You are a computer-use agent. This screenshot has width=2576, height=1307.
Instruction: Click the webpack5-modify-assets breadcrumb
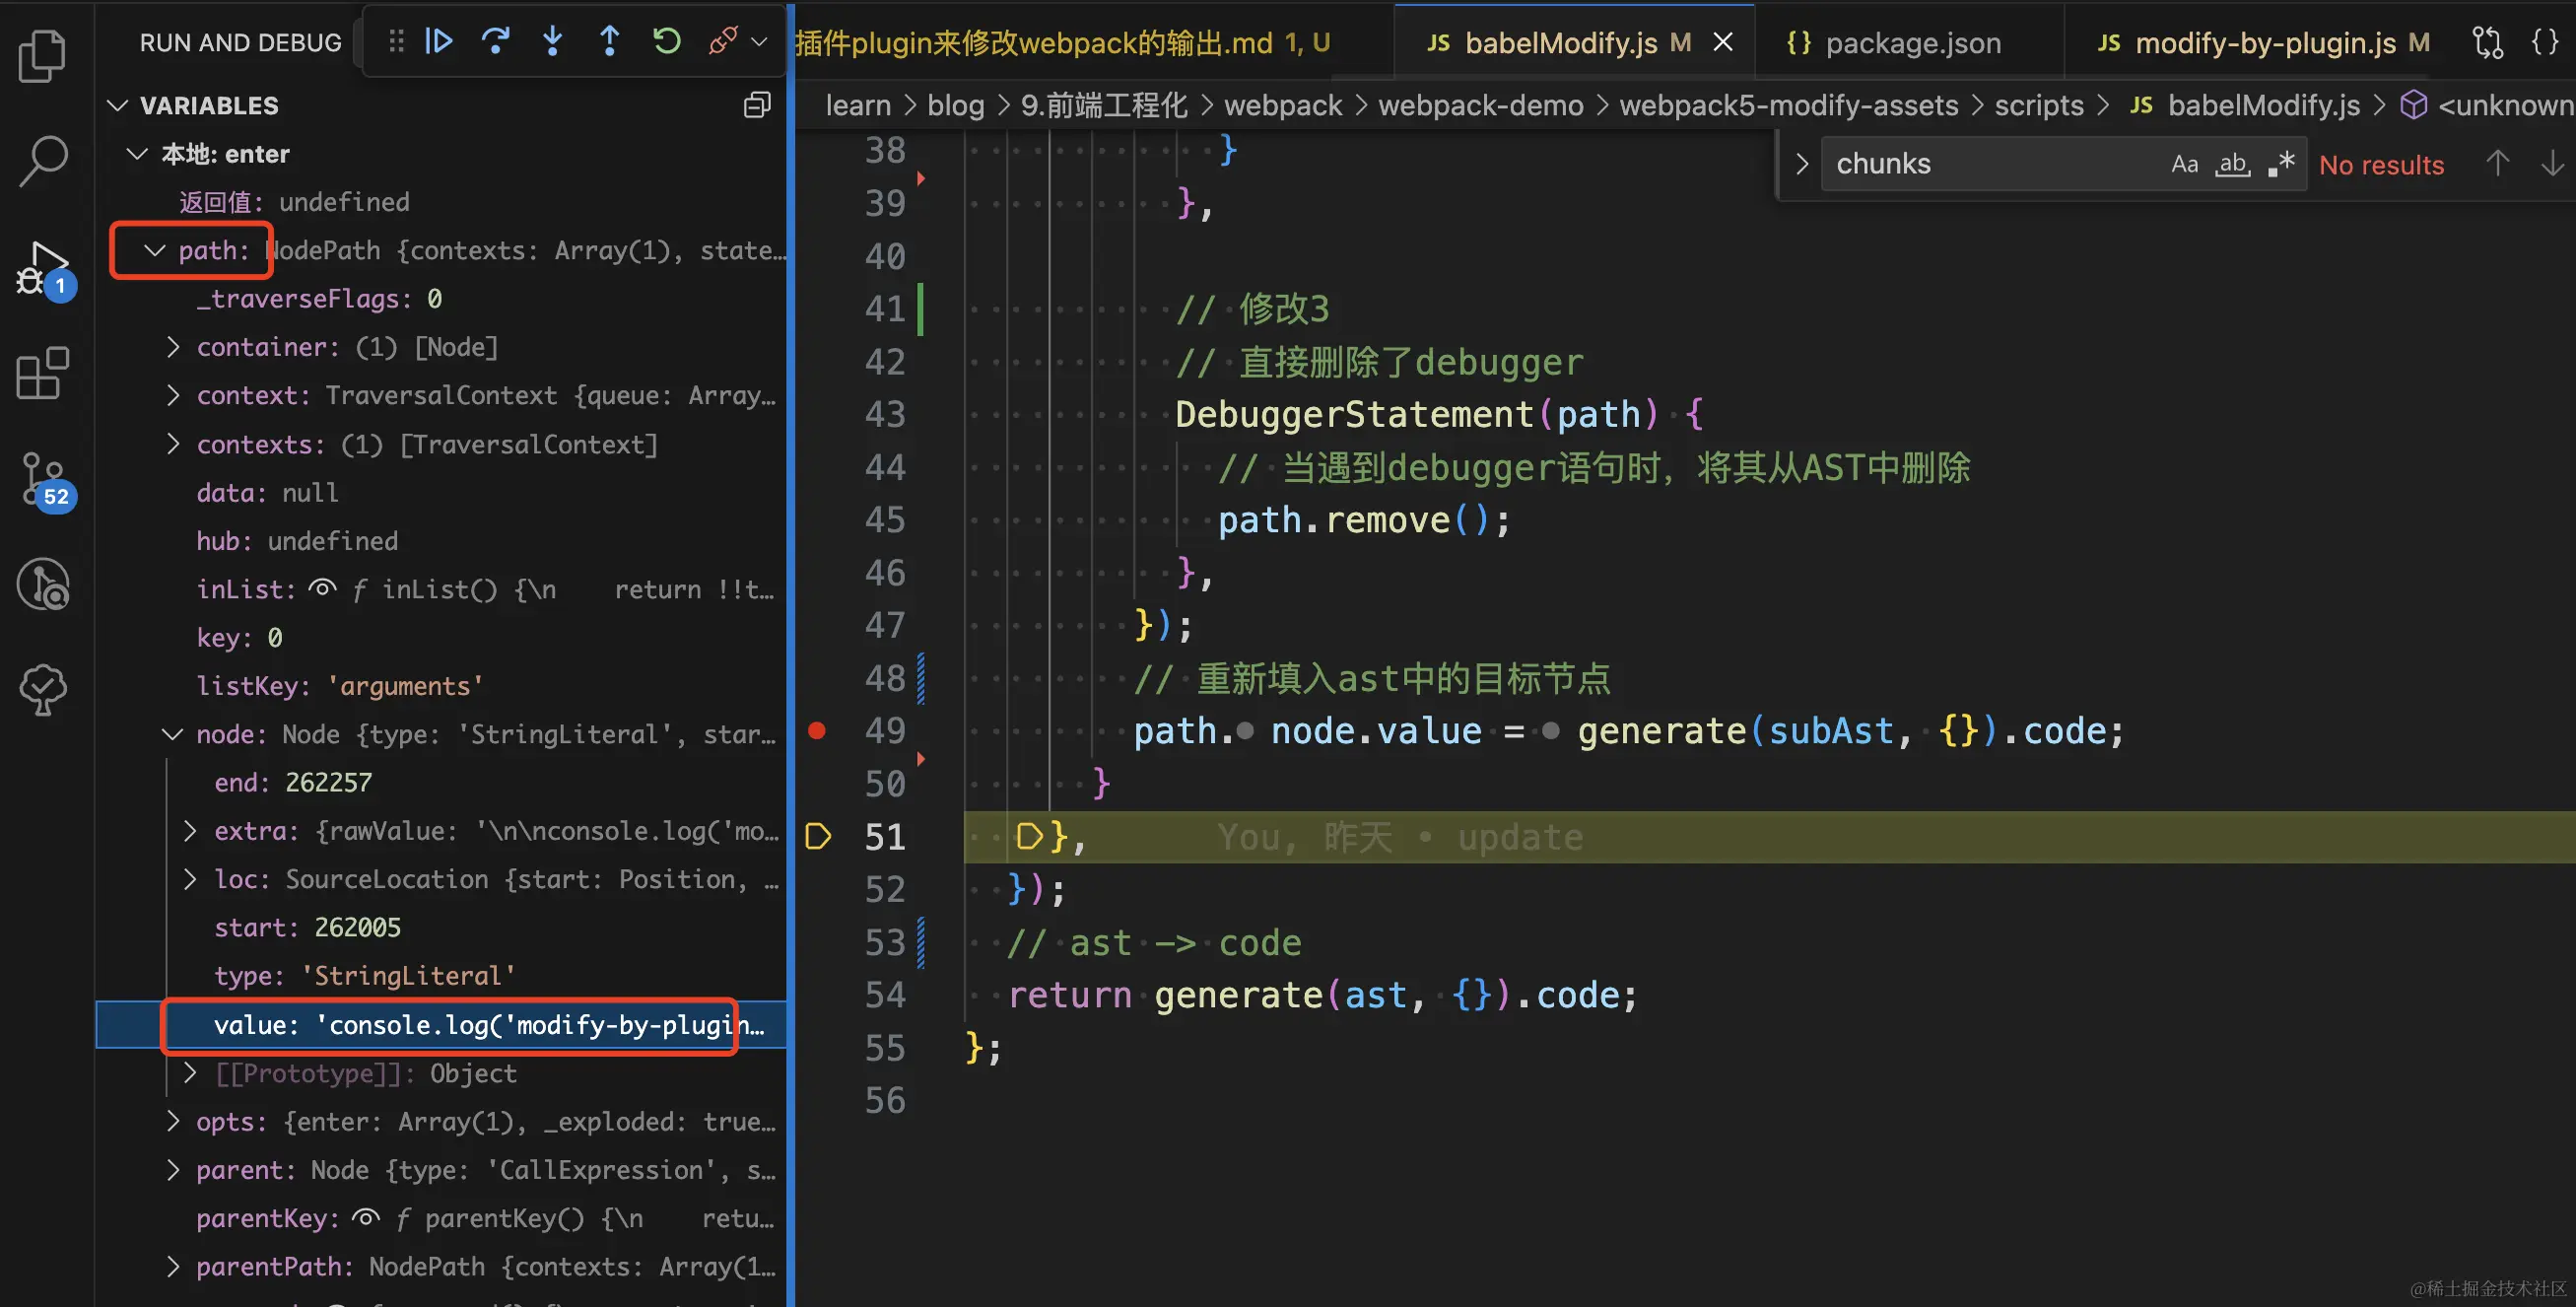tap(1788, 105)
